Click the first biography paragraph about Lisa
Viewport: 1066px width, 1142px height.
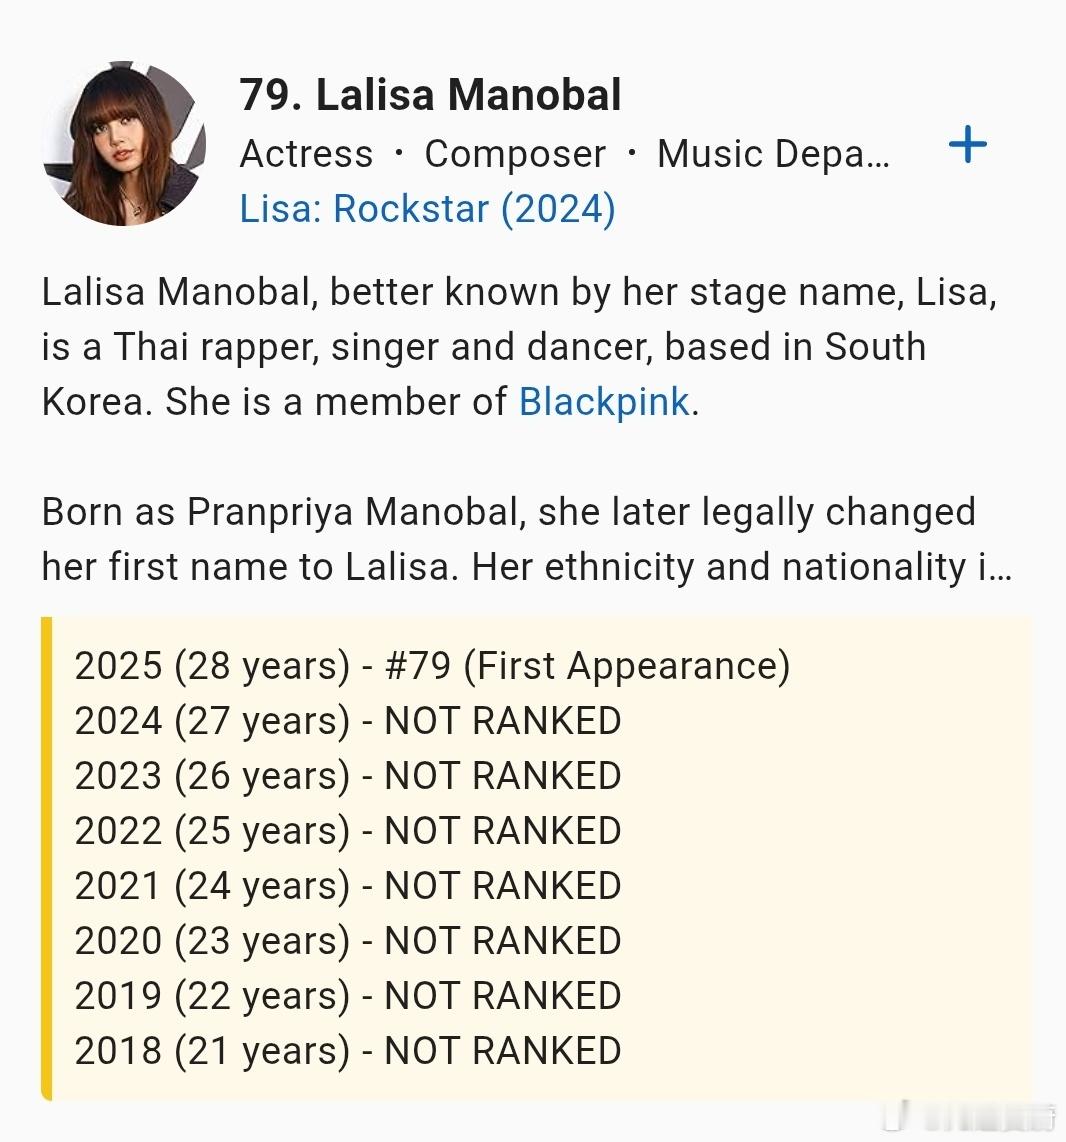(519, 347)
